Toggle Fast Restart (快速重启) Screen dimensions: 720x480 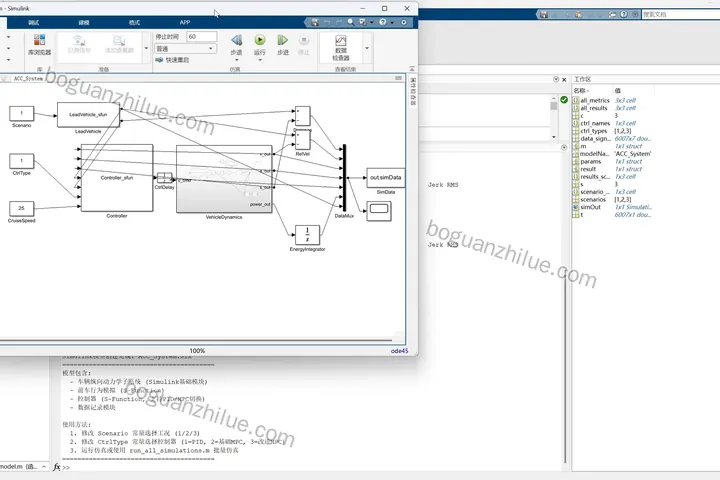pos(172,60)
